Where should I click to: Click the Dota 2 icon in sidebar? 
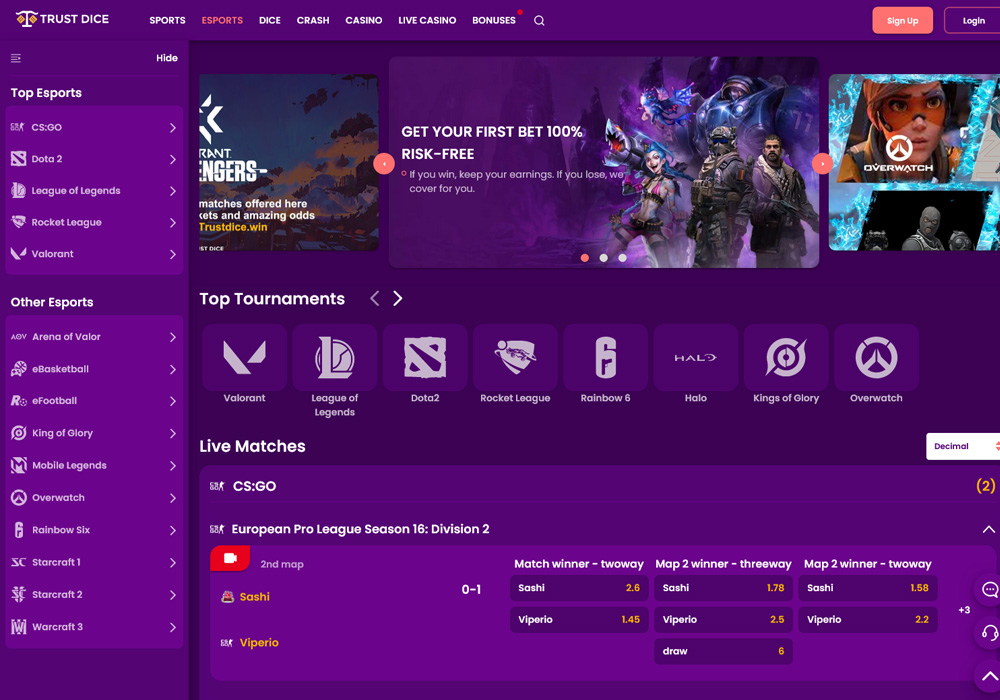(x=18, y=159)
